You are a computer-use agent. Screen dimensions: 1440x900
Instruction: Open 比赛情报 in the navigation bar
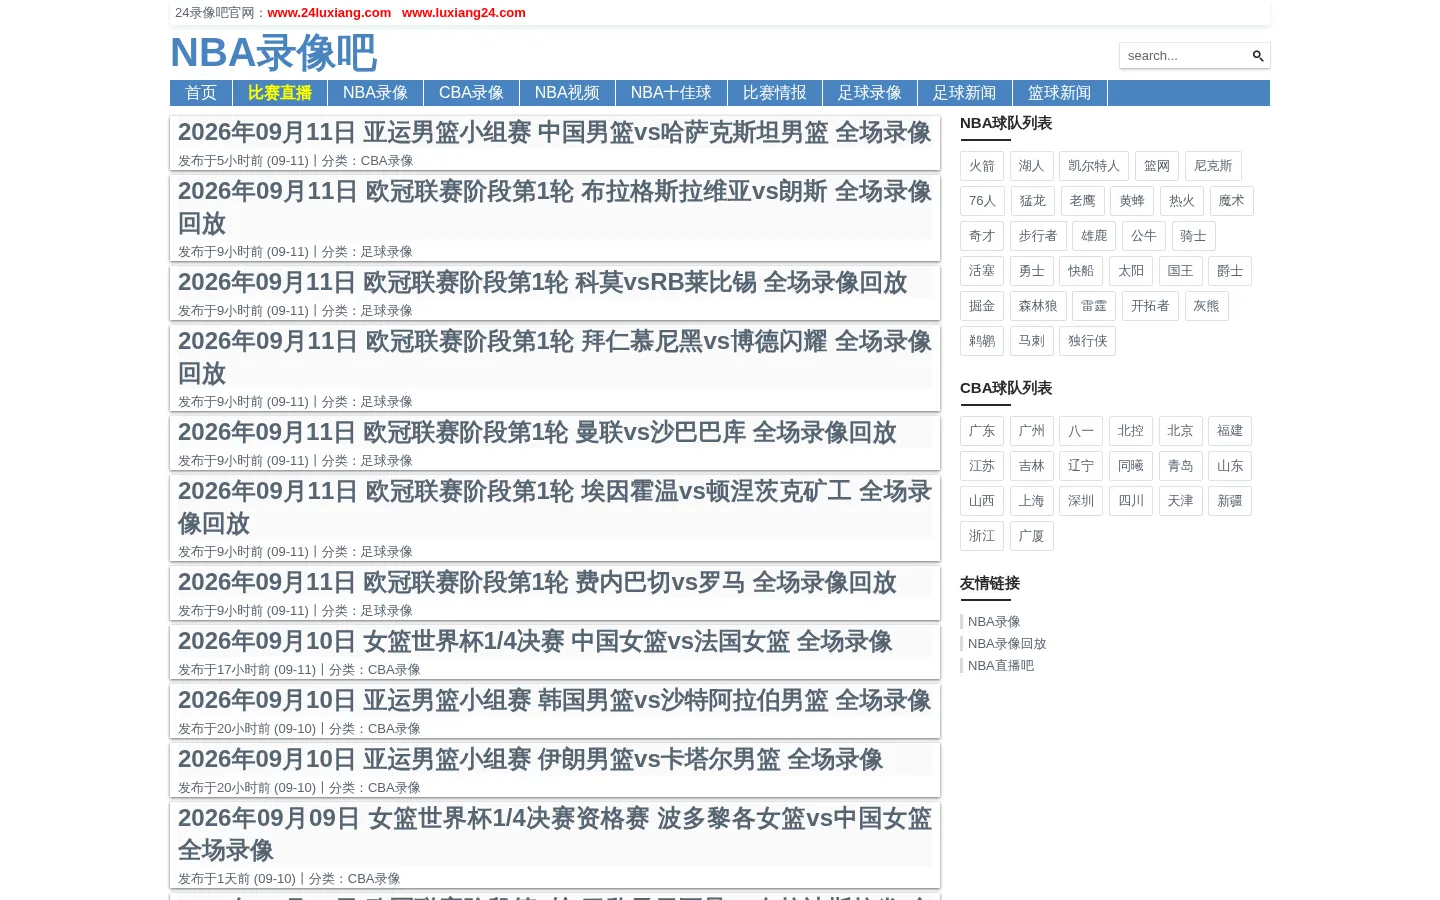pos(775,93)
